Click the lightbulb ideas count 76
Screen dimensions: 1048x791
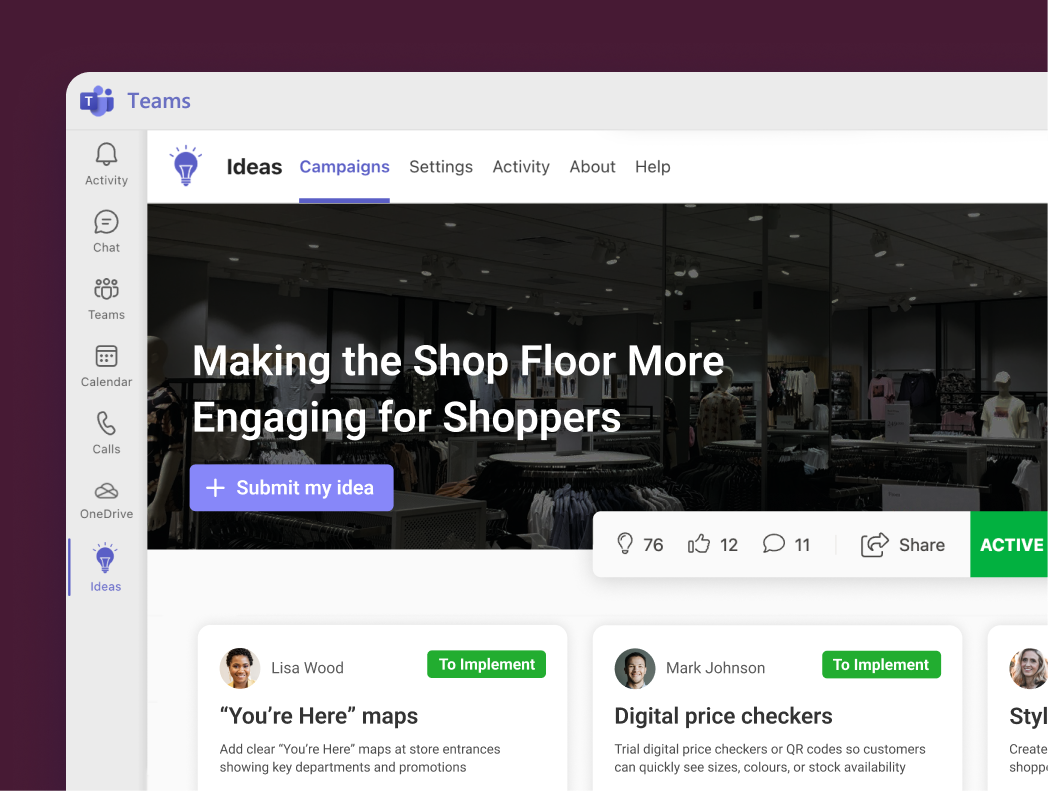tap(640, 544)
